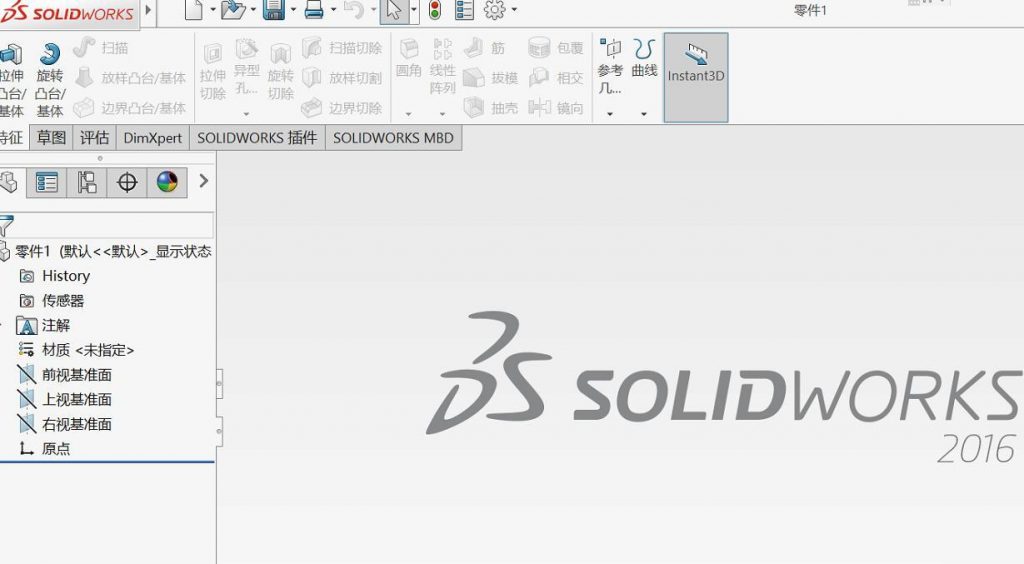This screenshot has height=564, width=1024.
Task: Expand the Curves (曲线) dropdown arrow
Action: pos(644,114)
